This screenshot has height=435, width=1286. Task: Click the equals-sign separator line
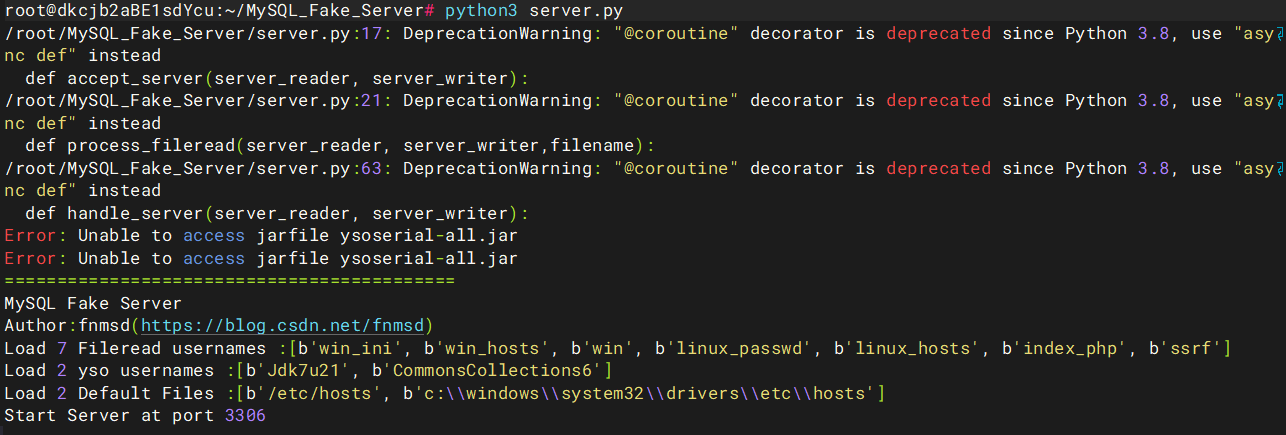229,281
